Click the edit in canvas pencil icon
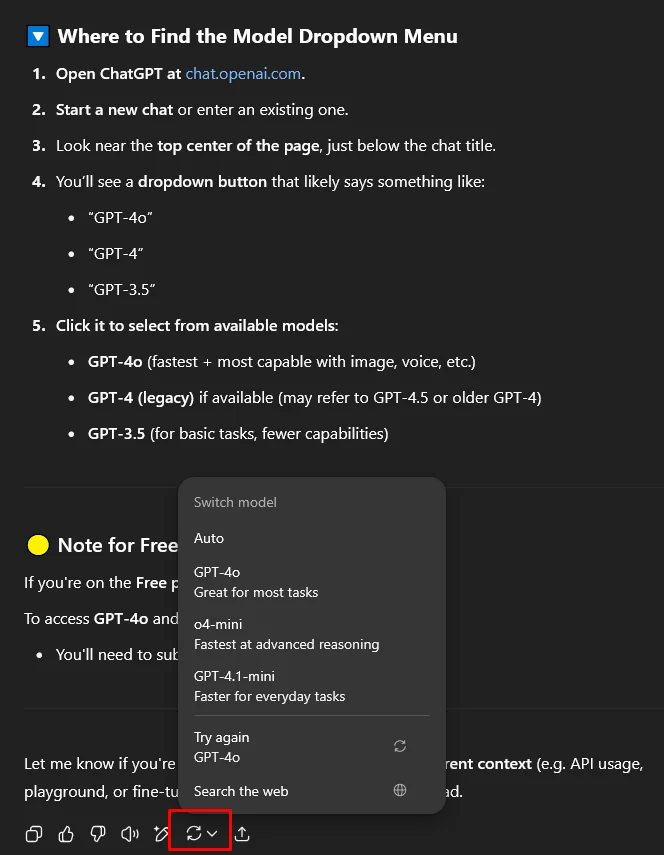This screenshot has height=855, width=664. point(161,834)
